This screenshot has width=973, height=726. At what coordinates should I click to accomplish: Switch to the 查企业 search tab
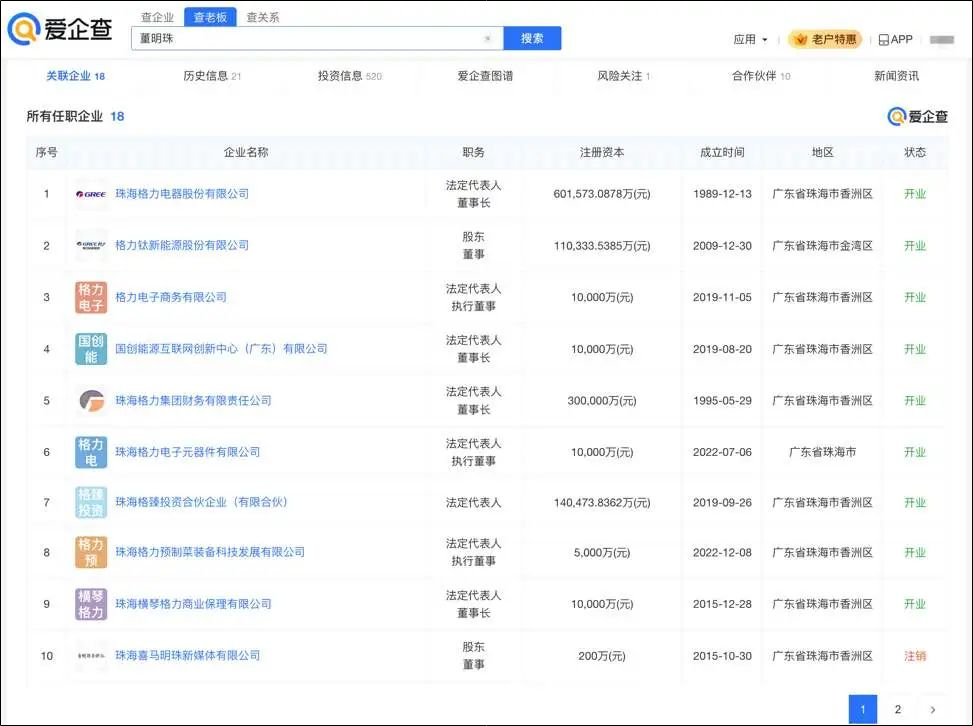[x=157, y=17]
